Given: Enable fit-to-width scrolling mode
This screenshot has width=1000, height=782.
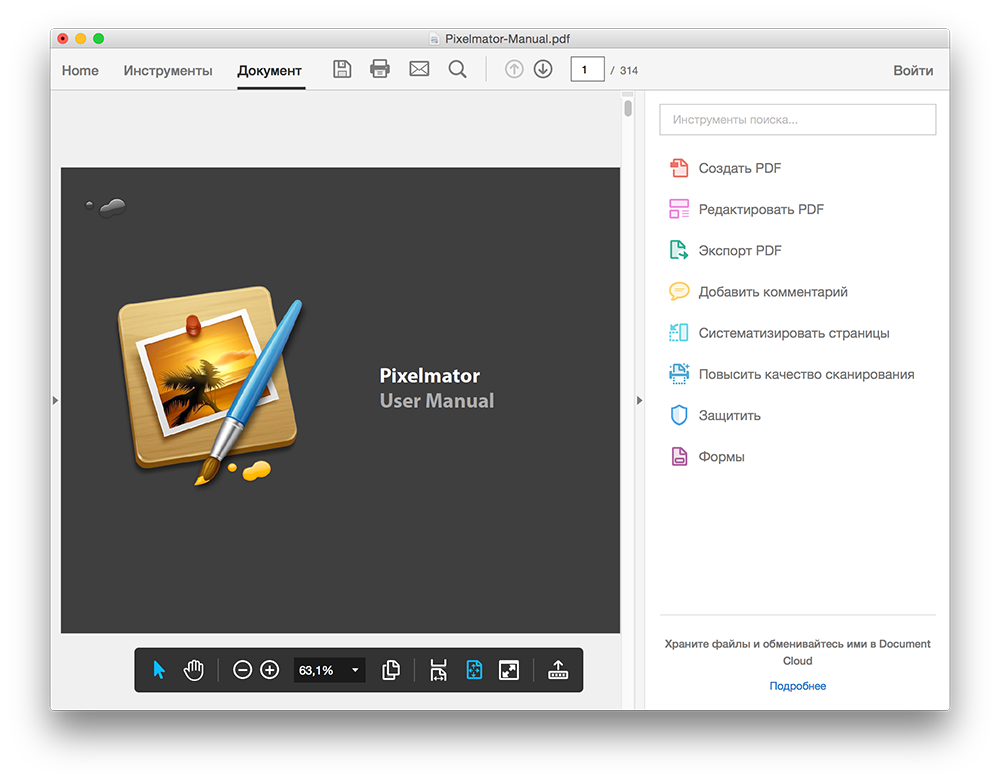Looking at the screenshot, I should 438,670.
